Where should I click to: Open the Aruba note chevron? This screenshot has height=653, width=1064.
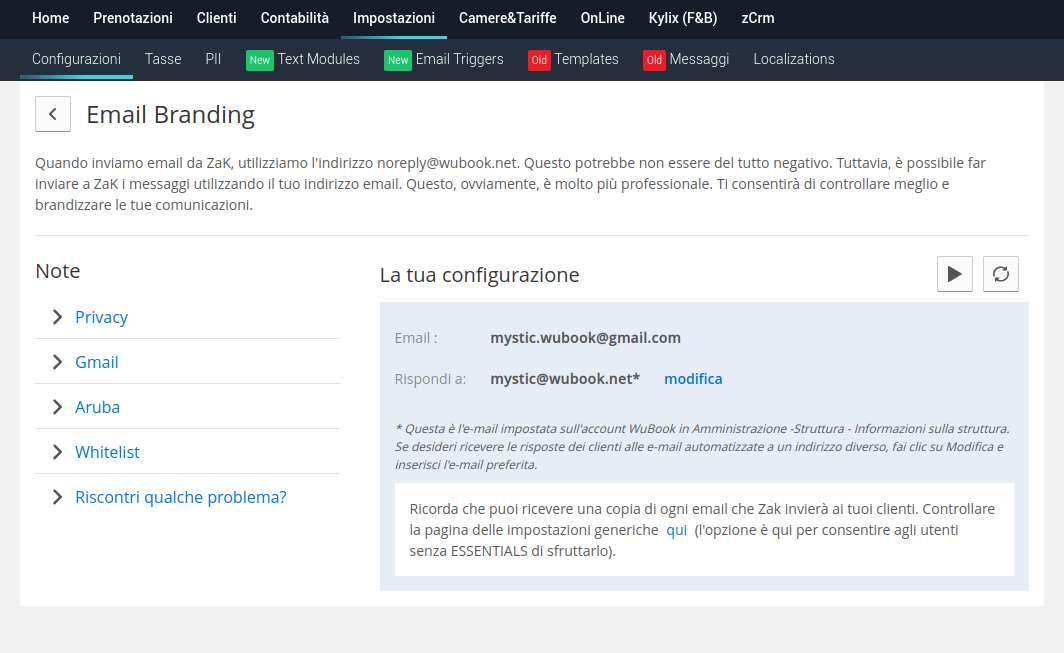[58, 407]
